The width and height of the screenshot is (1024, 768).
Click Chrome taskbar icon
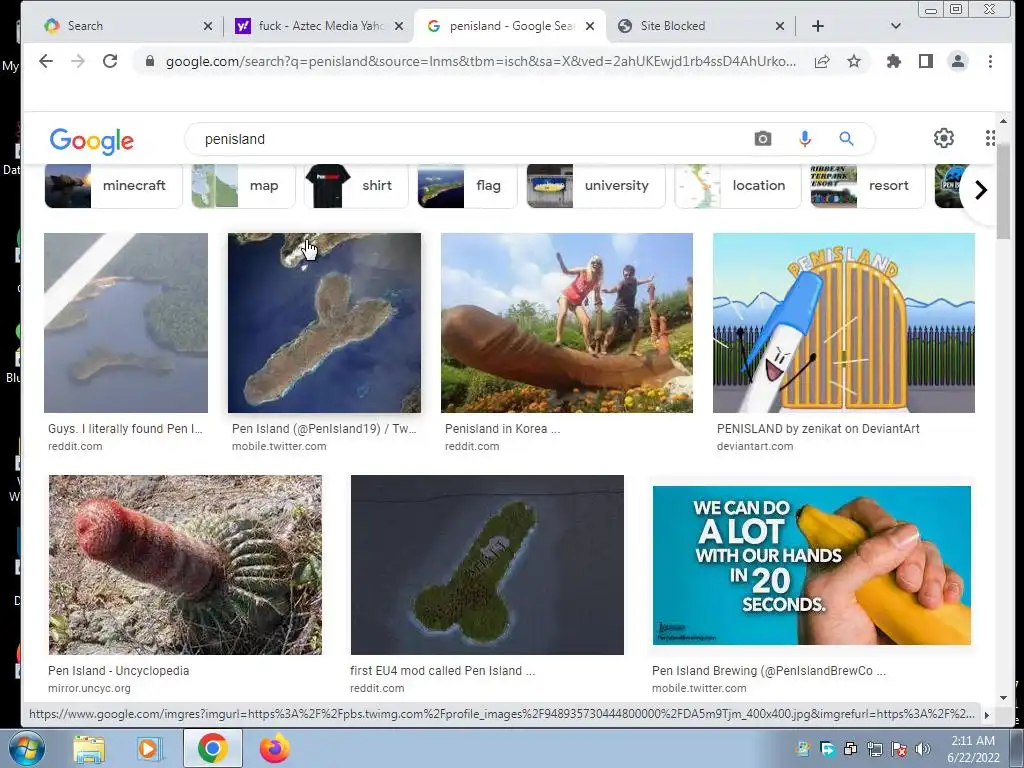(212, 749)
